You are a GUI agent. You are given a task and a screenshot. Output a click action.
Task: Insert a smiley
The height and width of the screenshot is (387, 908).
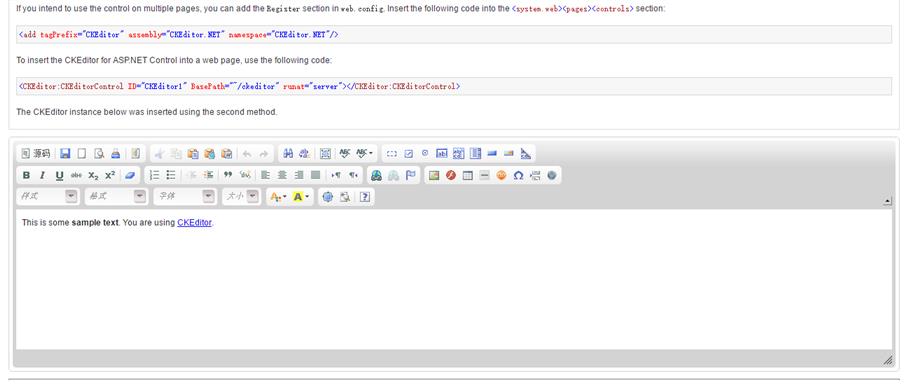[x=501, y=175]
